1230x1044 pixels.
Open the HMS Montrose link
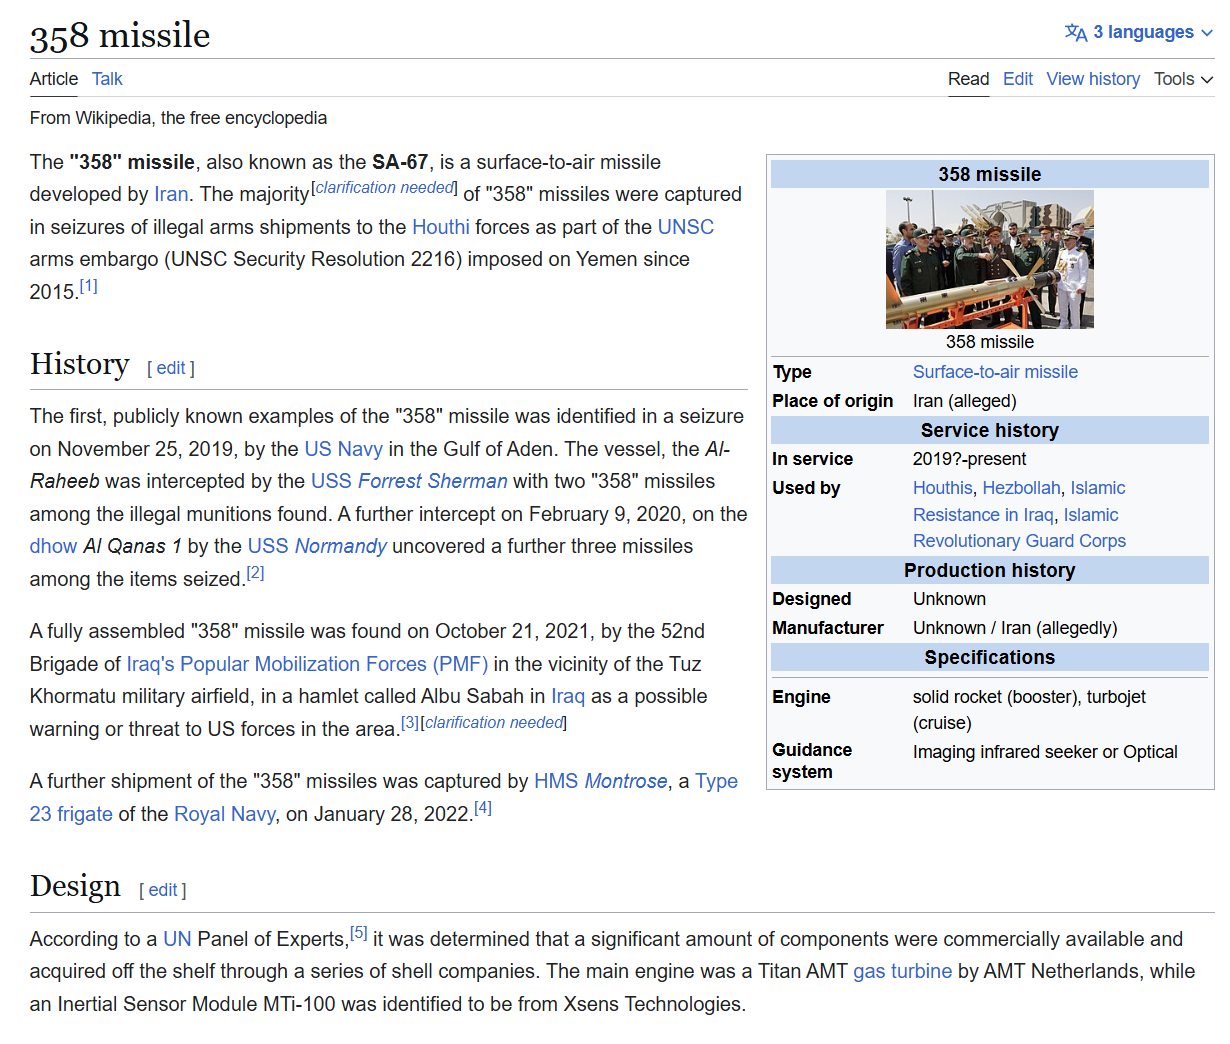[x=601, y=781]
